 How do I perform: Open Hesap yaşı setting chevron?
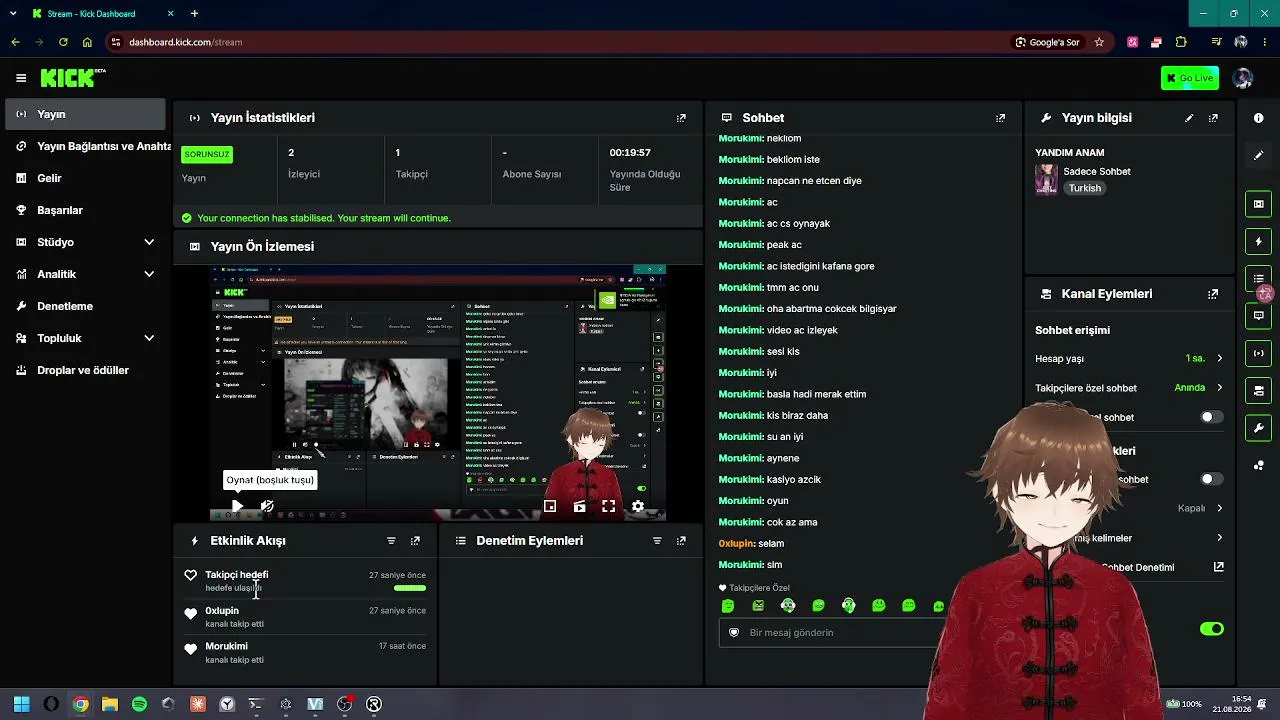point(1219,359)
